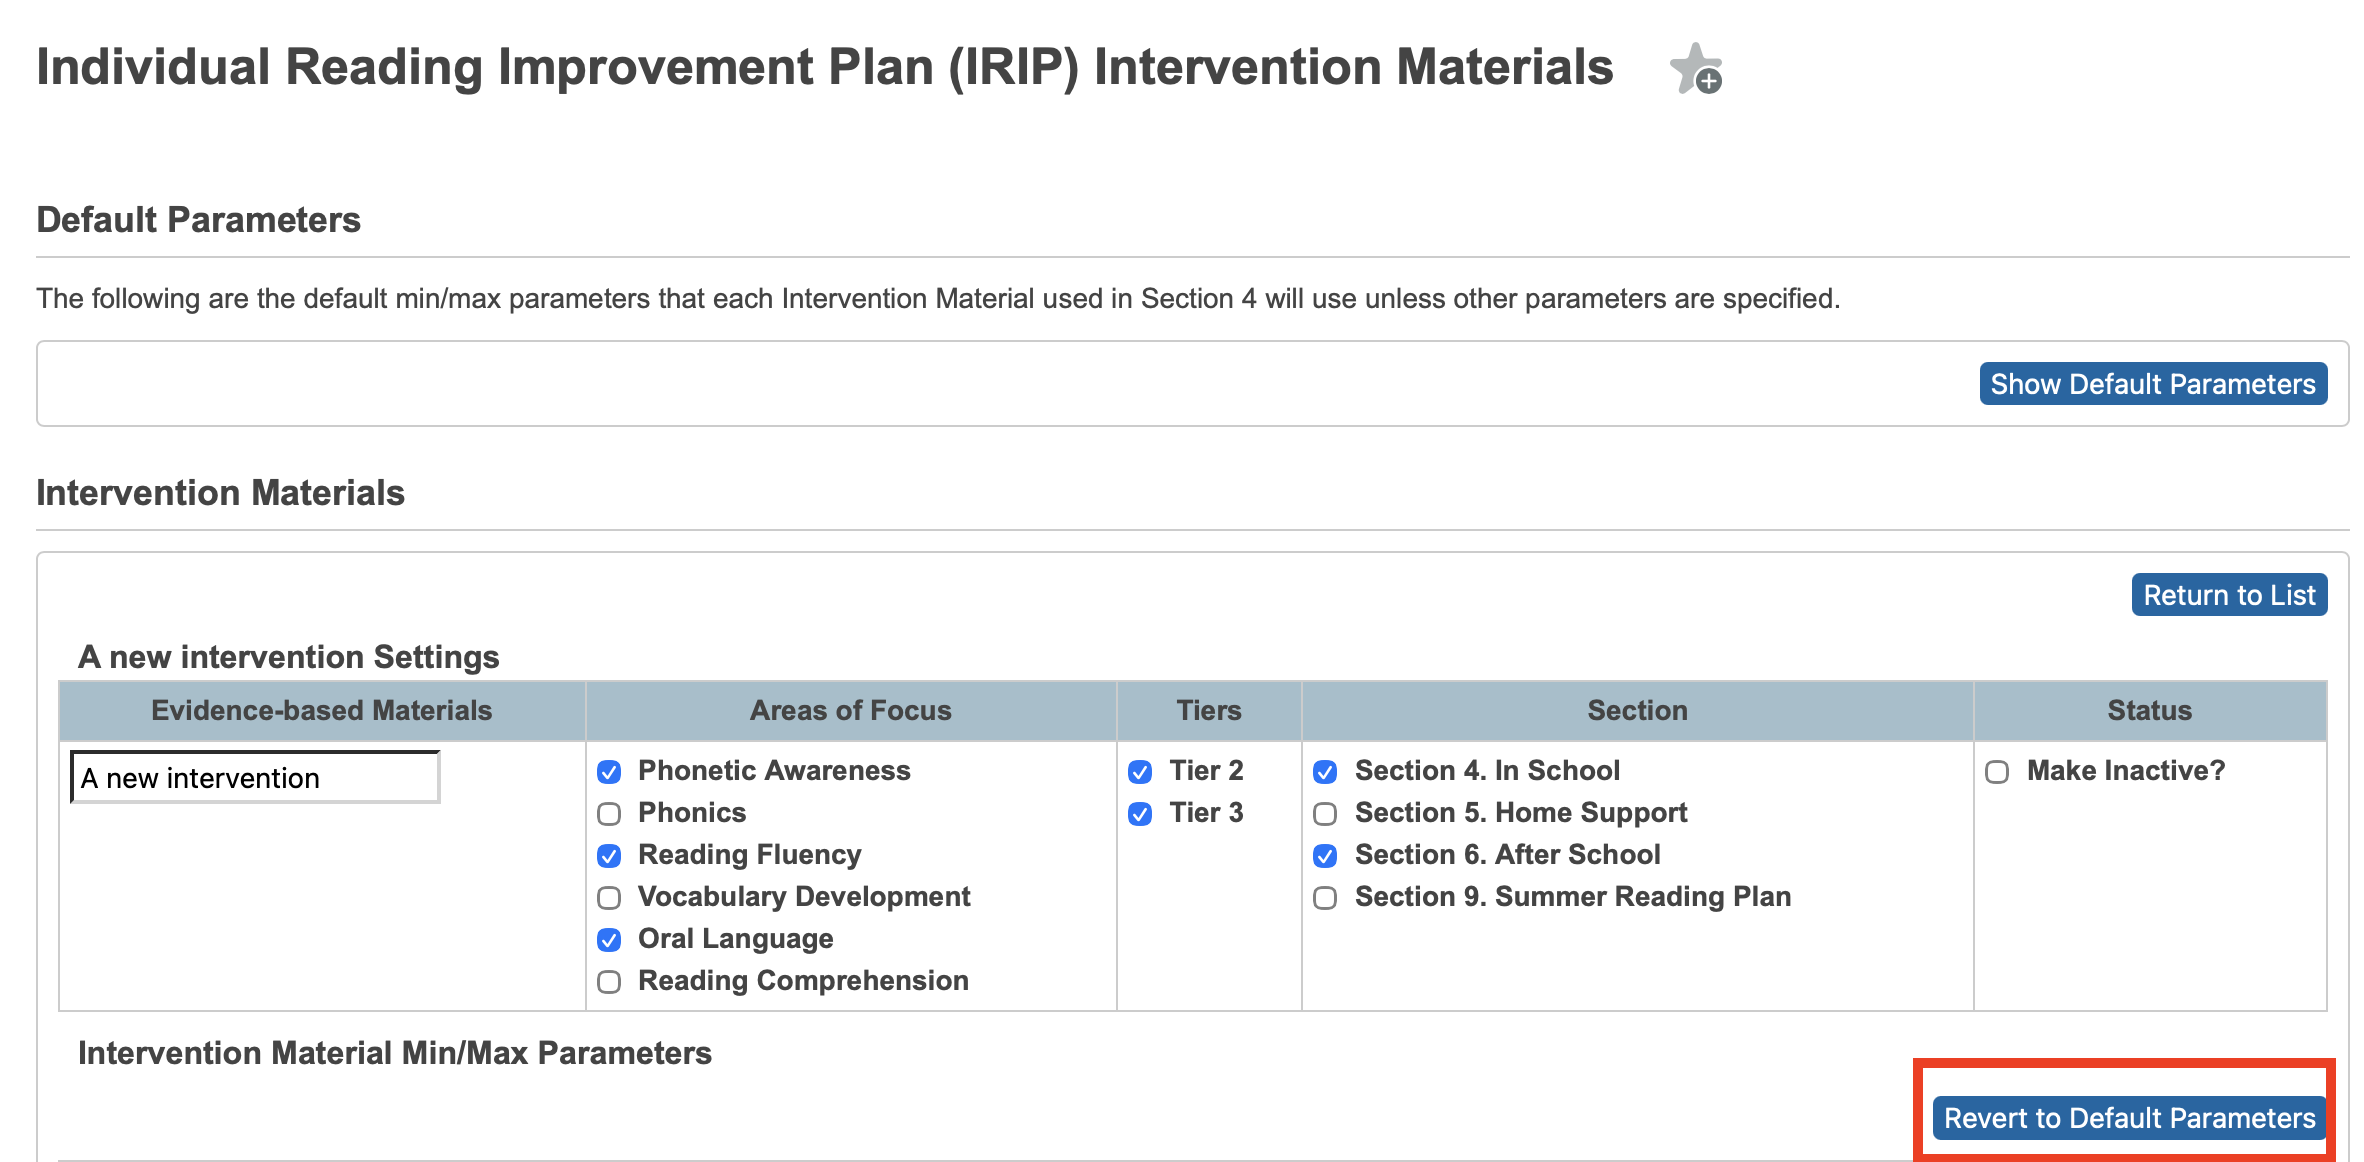
Task: Click the Areas of Focus column header
Action: coord(850,710)
